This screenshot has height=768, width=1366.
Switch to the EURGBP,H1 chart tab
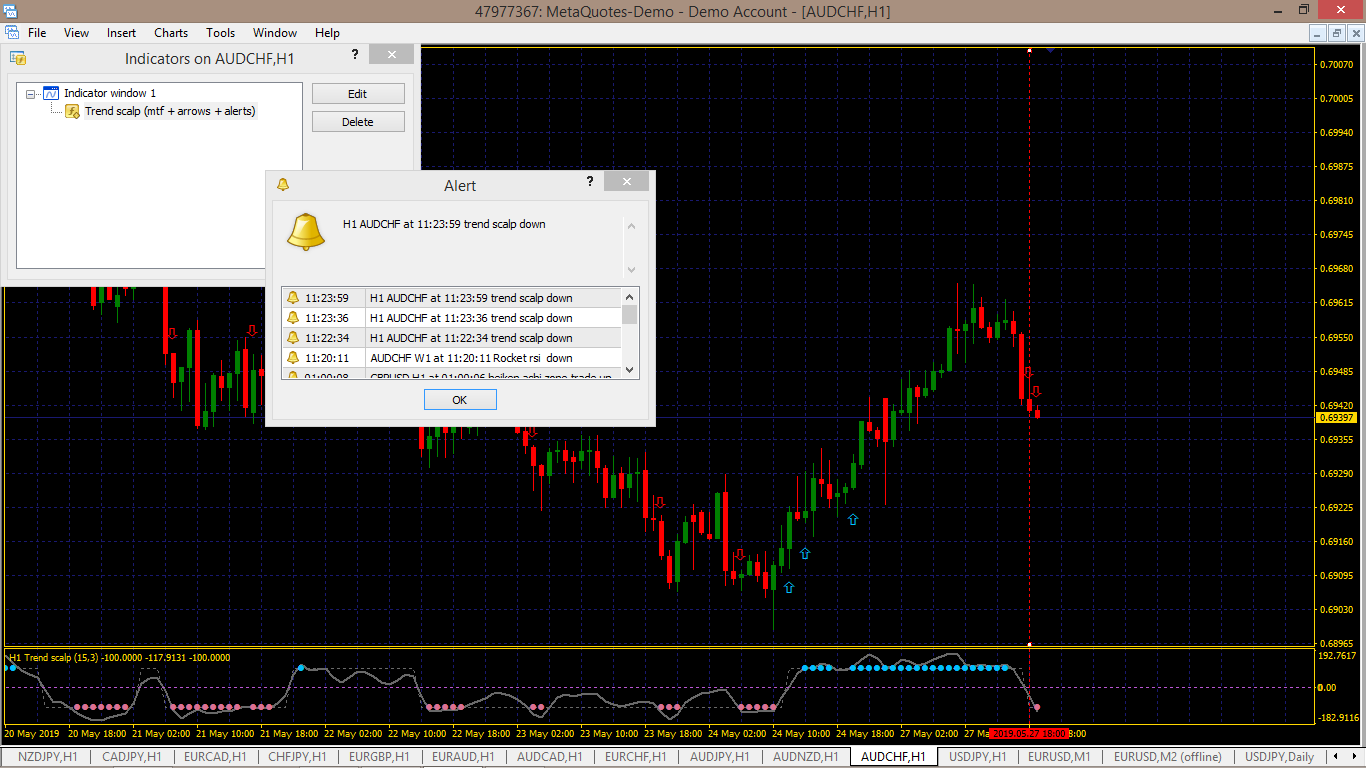[380, 757]
